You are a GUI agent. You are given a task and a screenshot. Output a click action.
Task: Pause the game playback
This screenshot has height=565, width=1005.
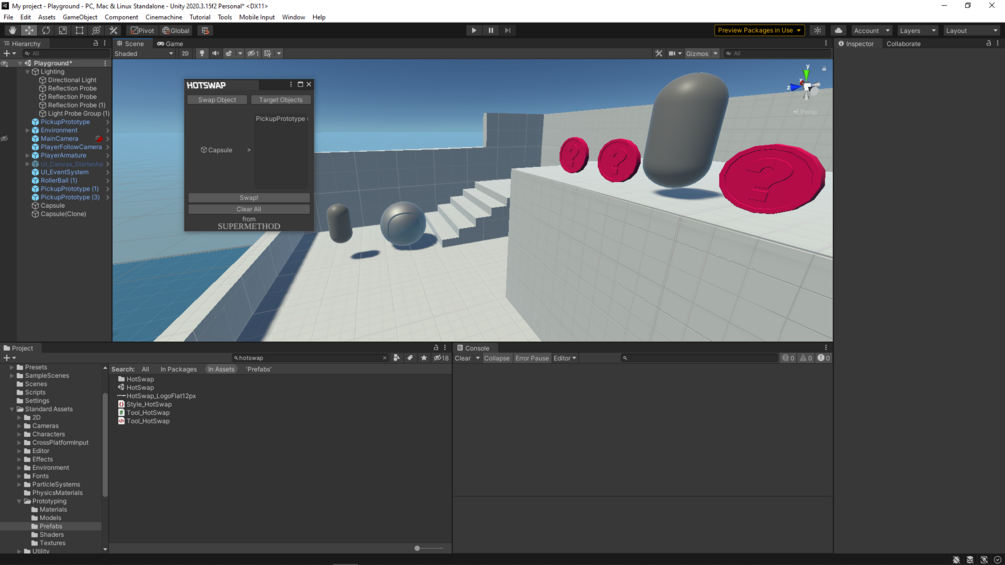tap(491, 30)
